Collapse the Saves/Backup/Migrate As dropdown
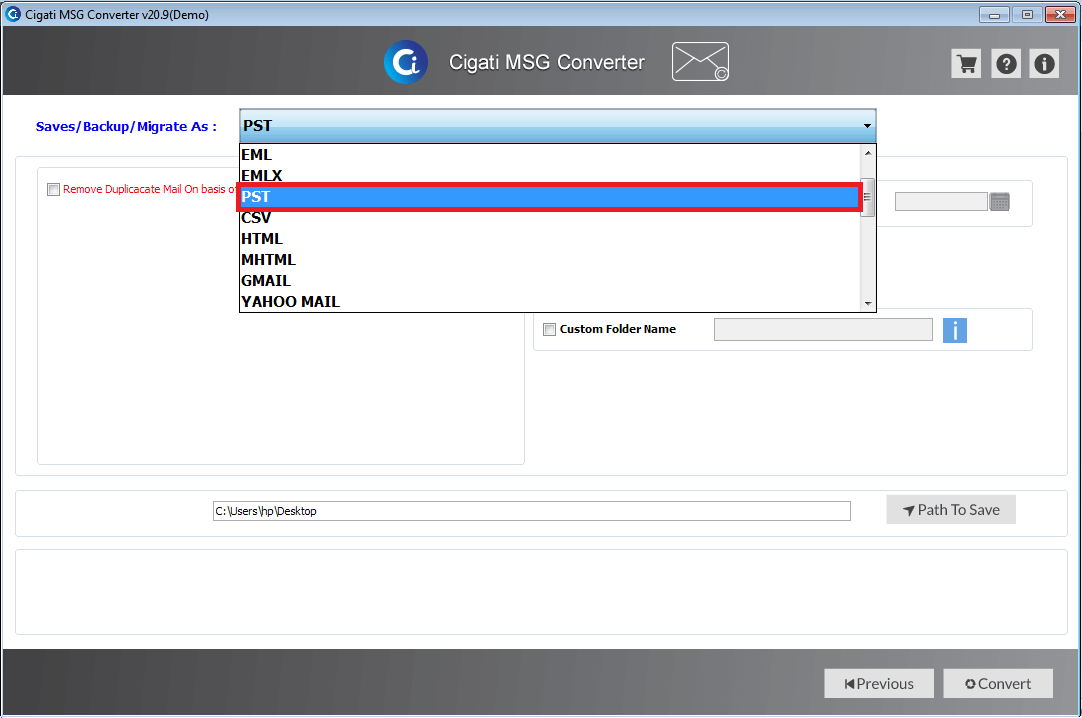The image size is (1082, 718). click(867, 126)
